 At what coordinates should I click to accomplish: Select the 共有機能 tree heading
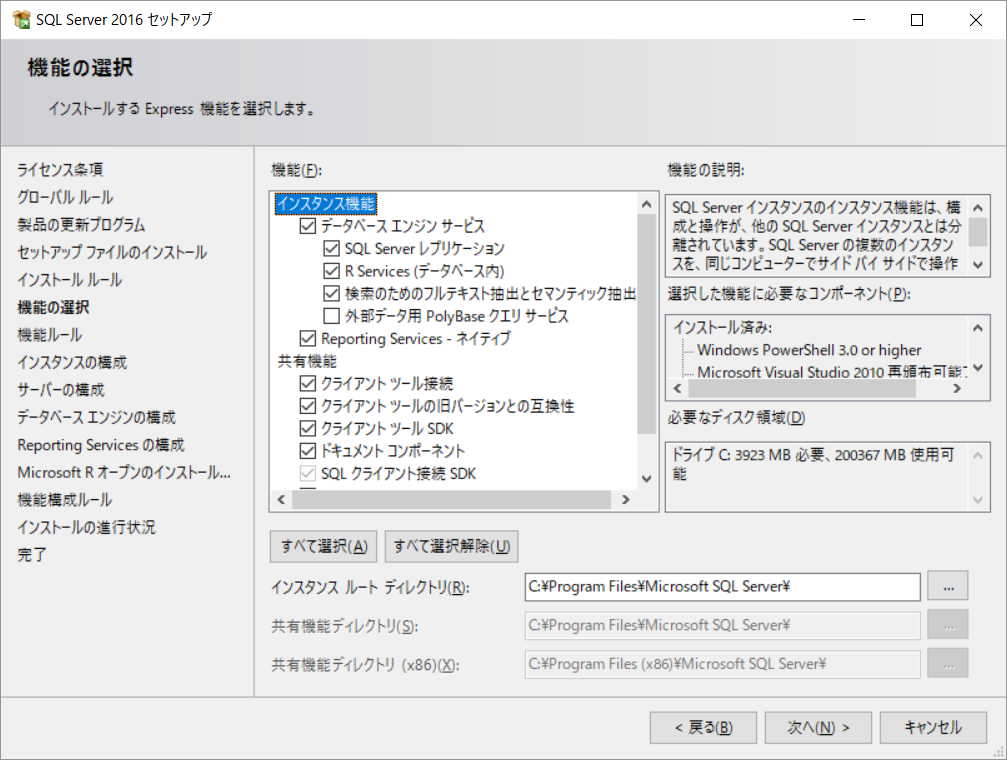tap(307, 361)
